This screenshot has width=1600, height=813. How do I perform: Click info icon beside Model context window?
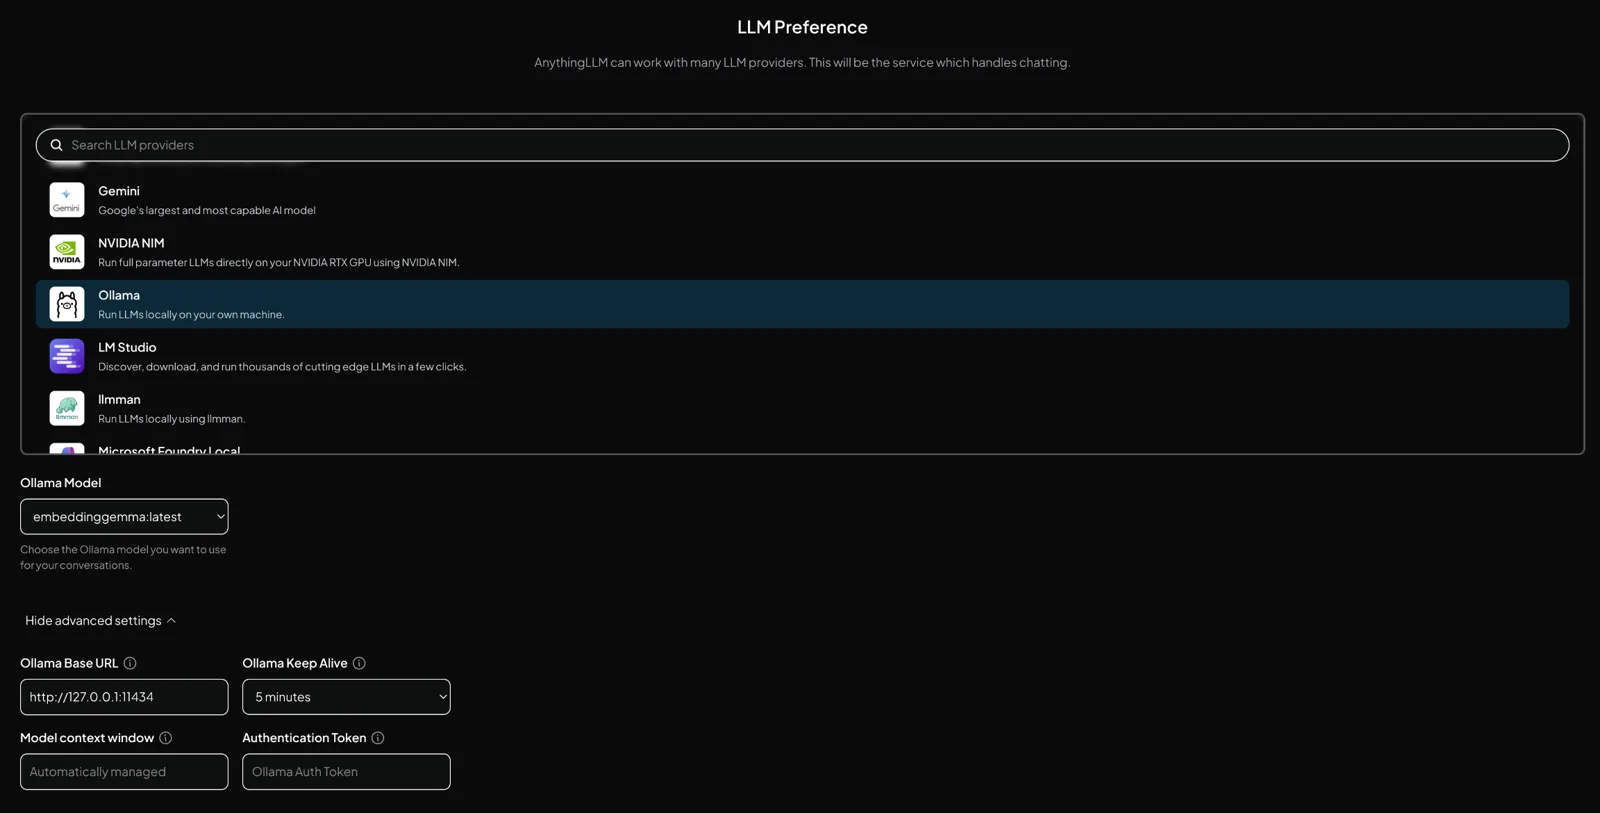(166, 738)
